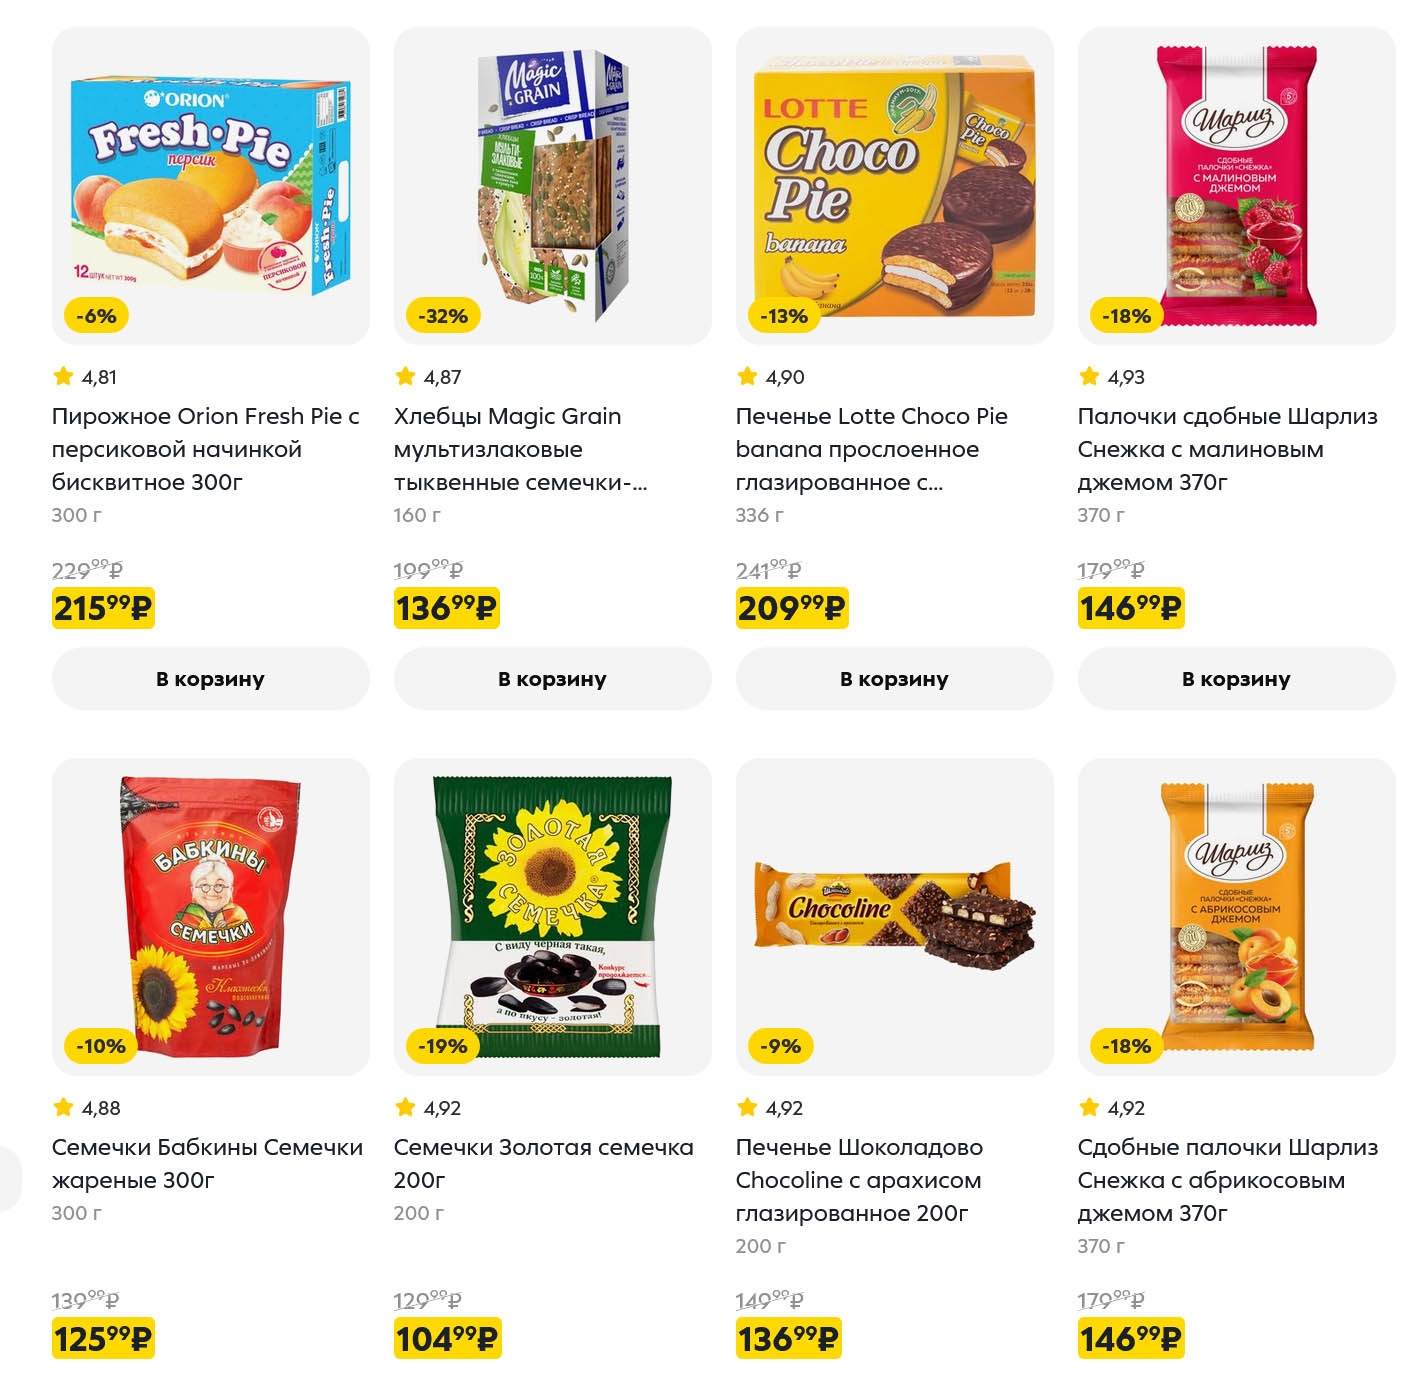Open the Хлебцы Magic Grain title link

click(x=520, y=449)
